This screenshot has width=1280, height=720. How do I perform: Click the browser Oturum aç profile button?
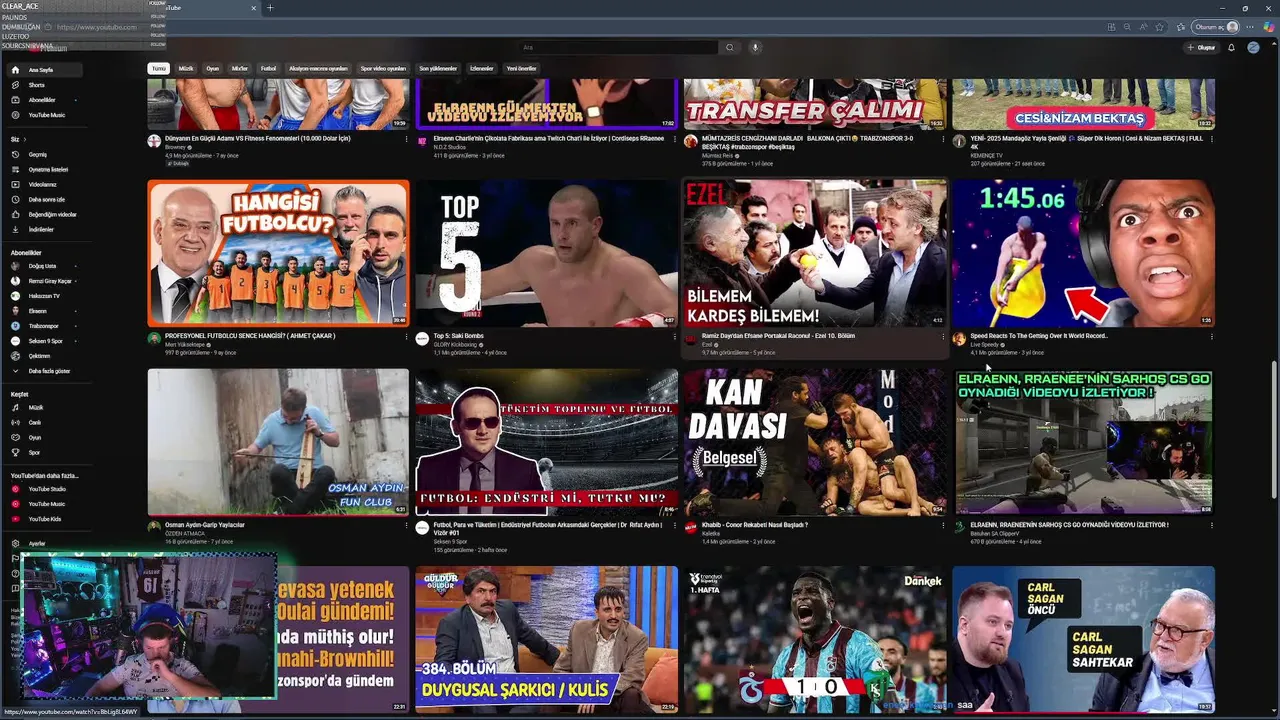pyautogui.click(x=1216, y=27)
